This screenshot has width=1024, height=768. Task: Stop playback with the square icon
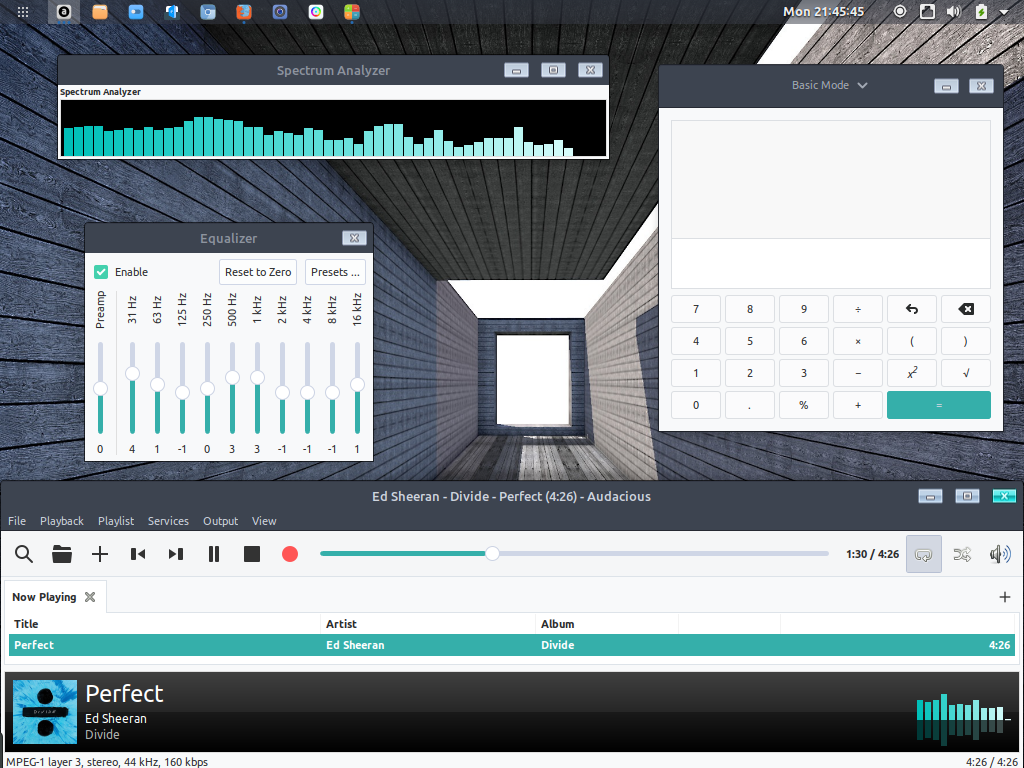(x=252, y=554)
